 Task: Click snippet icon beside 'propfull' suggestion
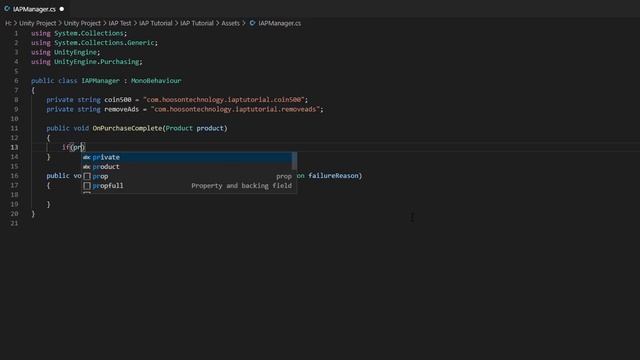[87, 186]
